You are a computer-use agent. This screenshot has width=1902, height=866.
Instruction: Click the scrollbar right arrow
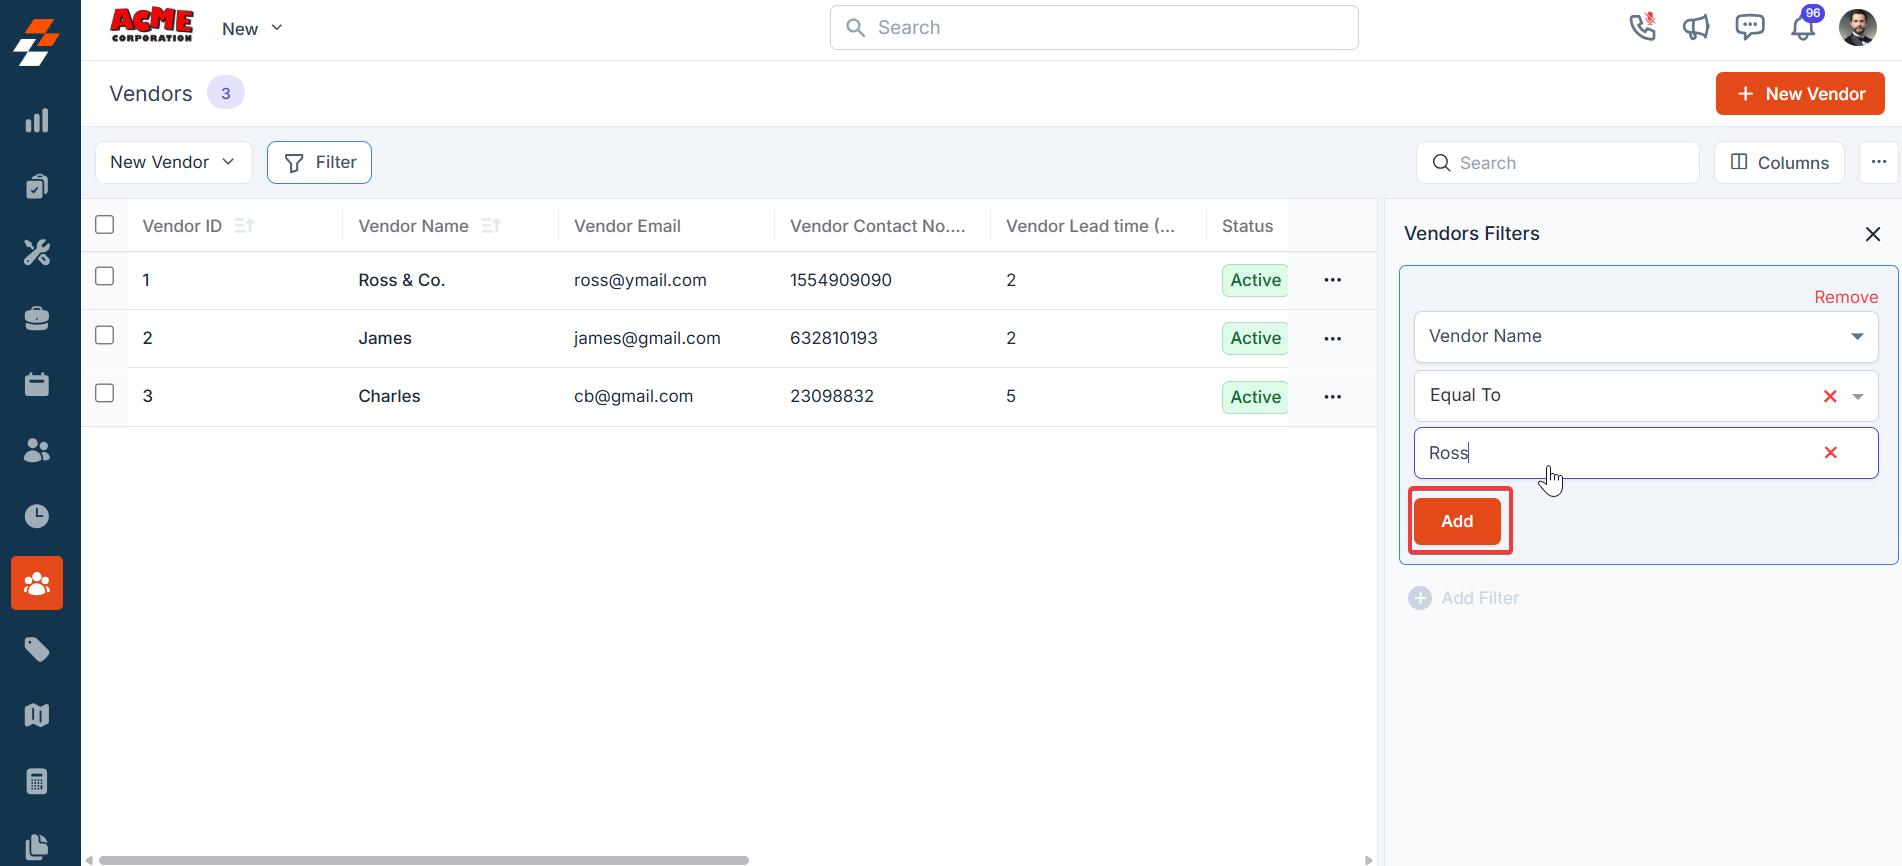tap(1369, 860)
